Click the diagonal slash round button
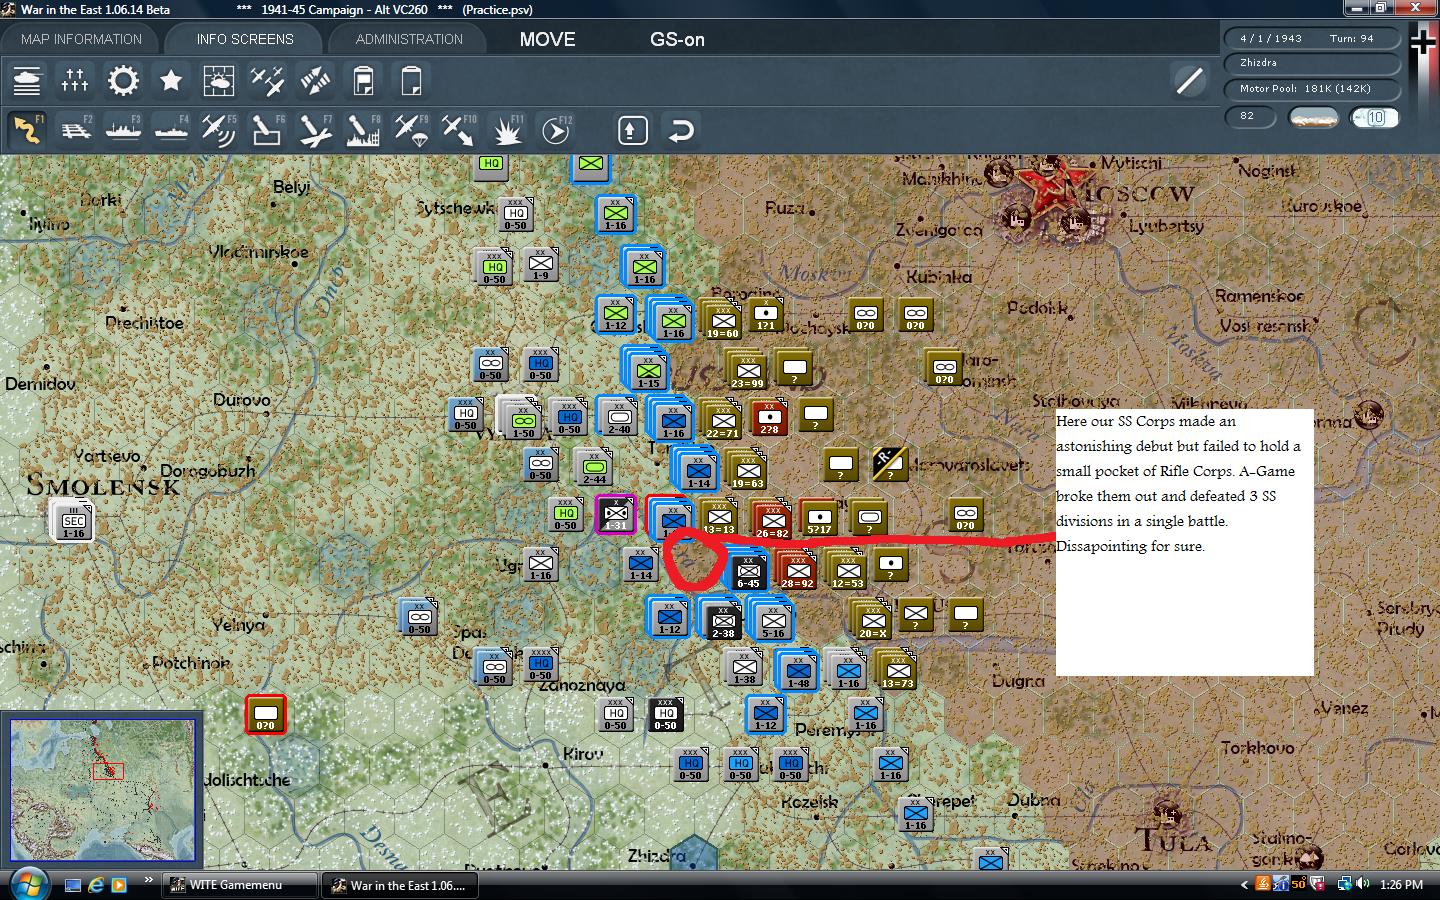This screenshot has height=900, width=1440. coord(1189,81)
